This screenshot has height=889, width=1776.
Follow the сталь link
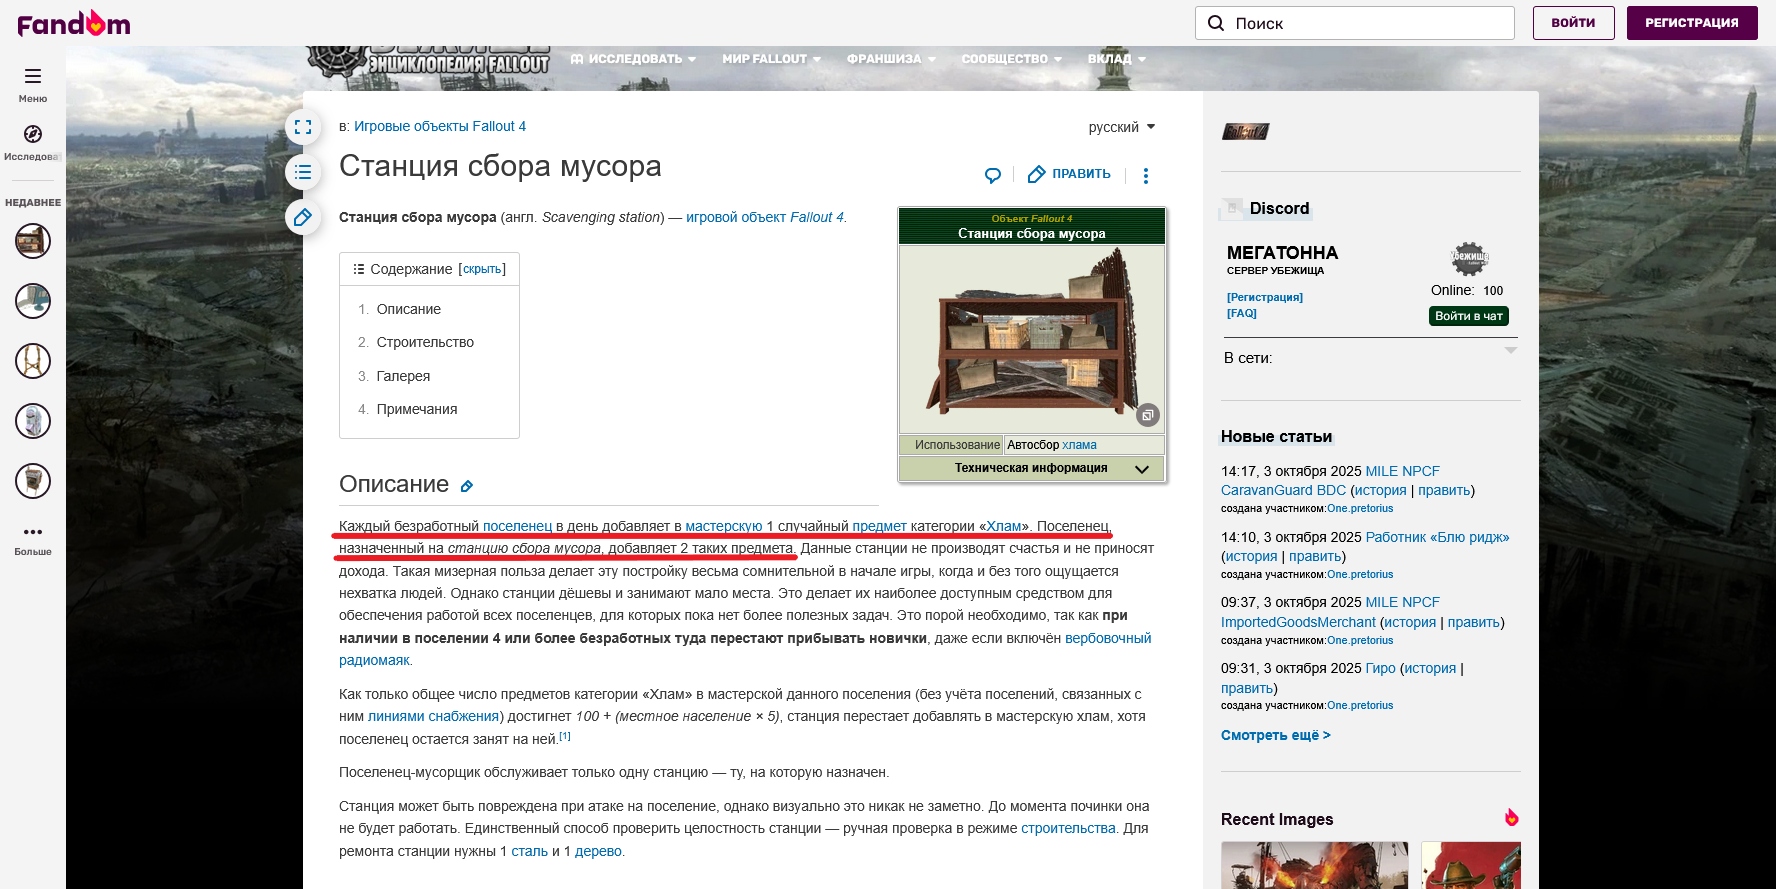pyautogui.click(x=530, y=851)
